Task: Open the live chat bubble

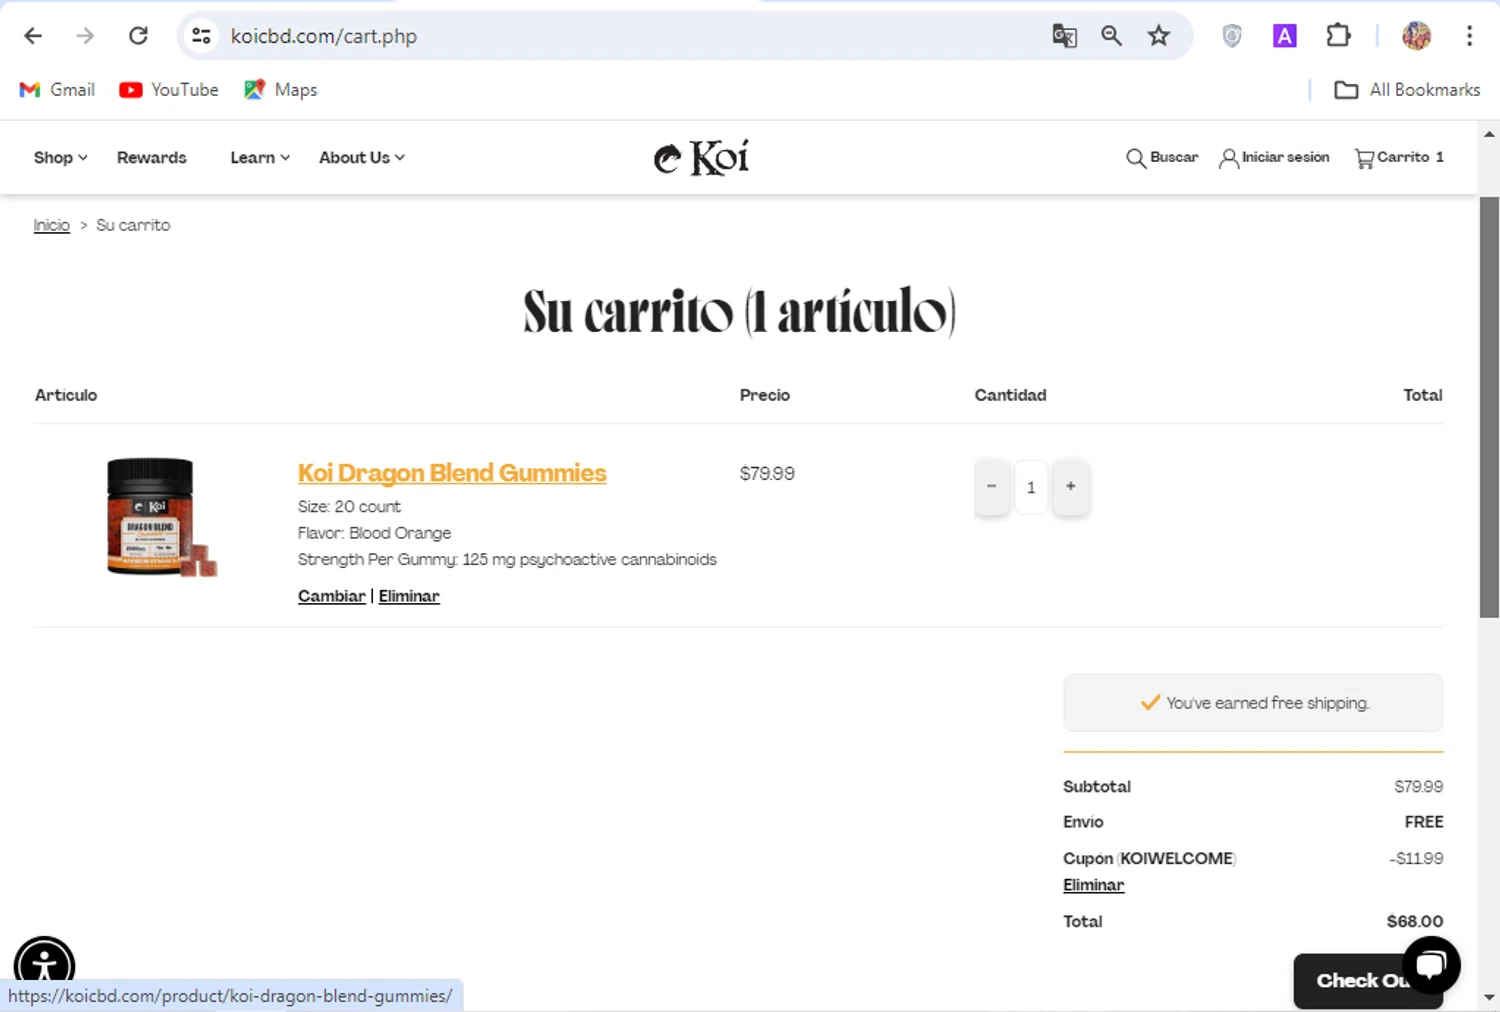Action: tap(1431, 965)
